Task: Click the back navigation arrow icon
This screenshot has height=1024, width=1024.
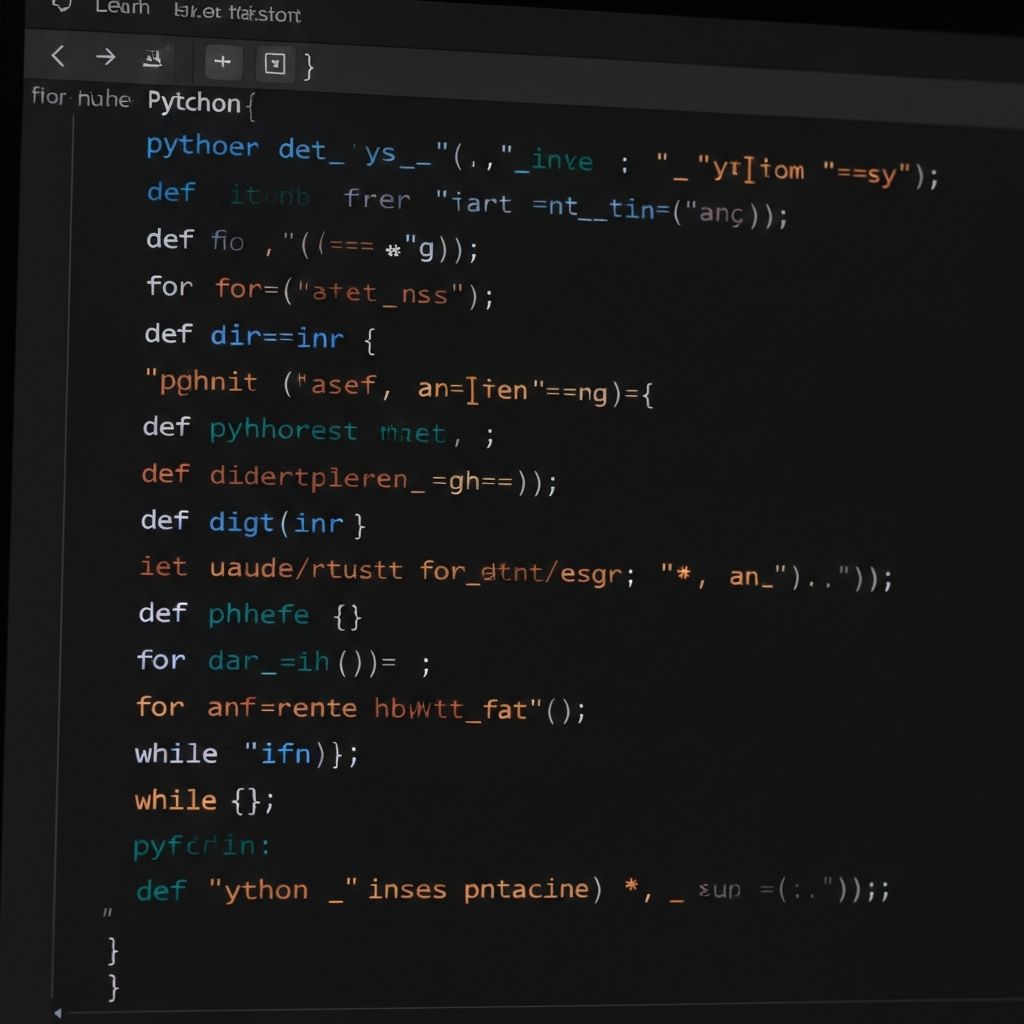Action: coord(57,57)
